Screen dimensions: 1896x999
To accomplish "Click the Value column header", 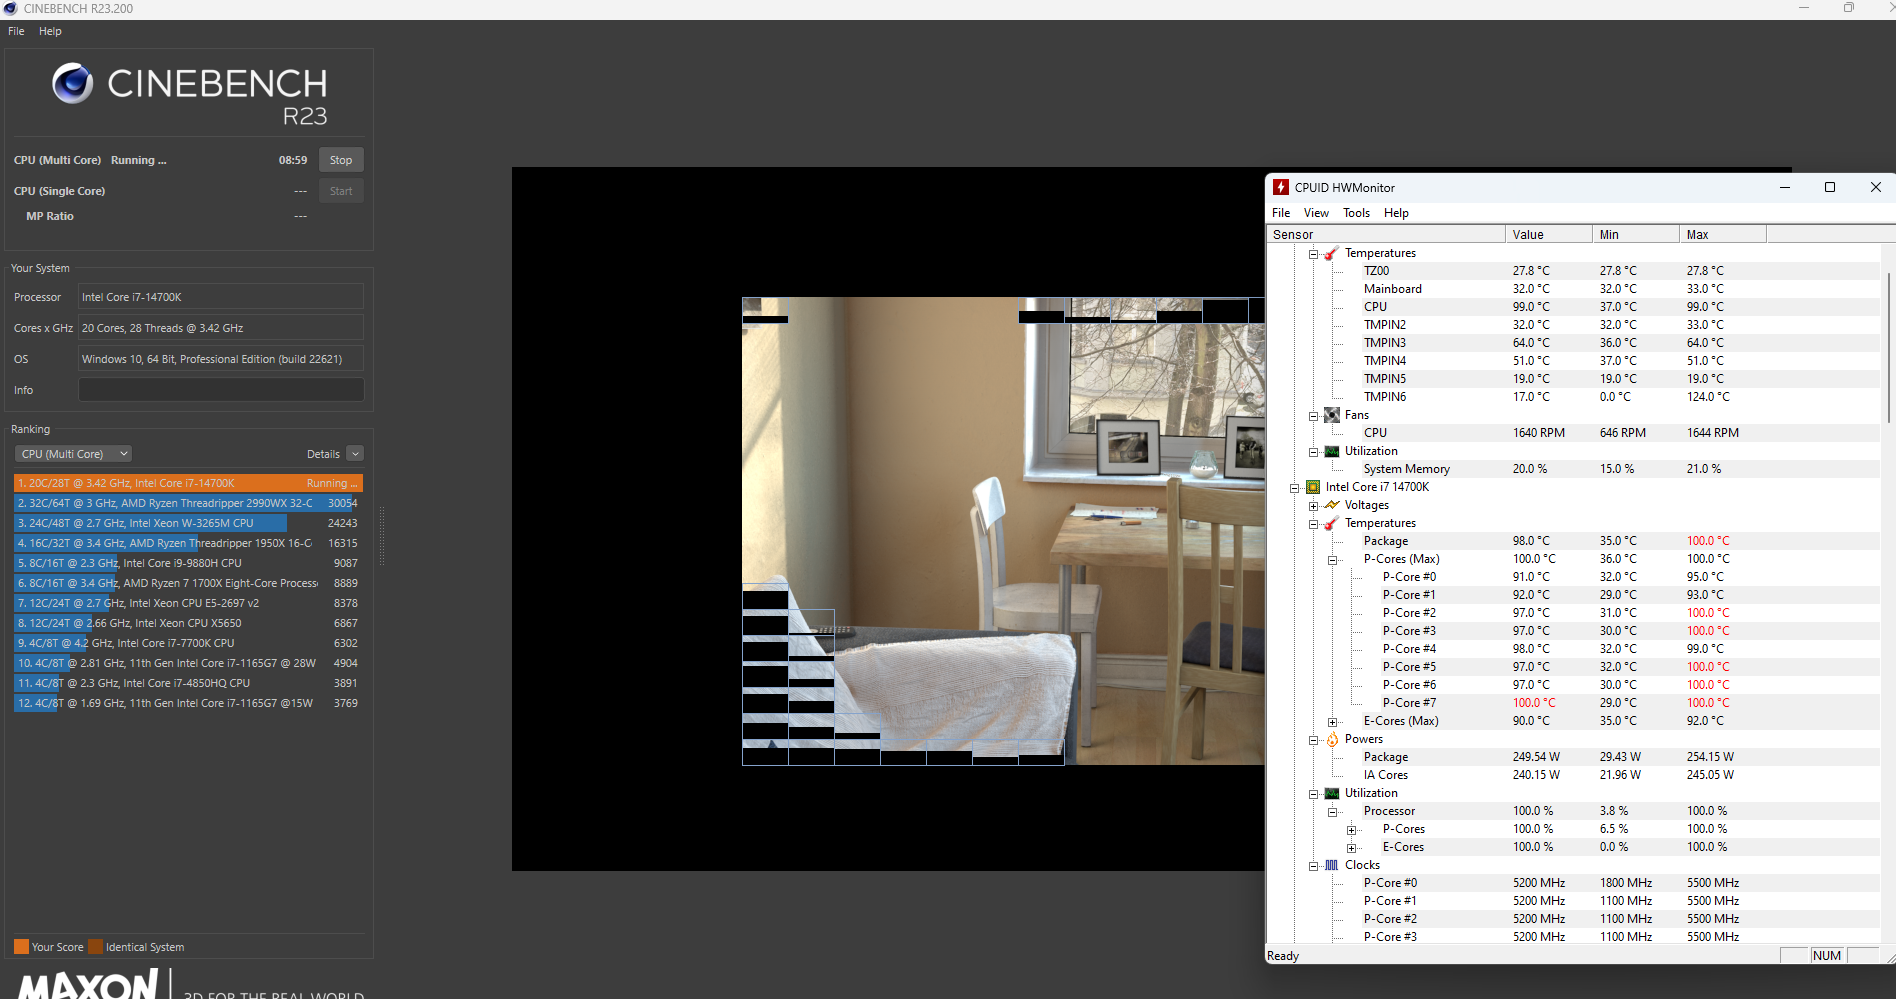I will (x=1549, y=234).
